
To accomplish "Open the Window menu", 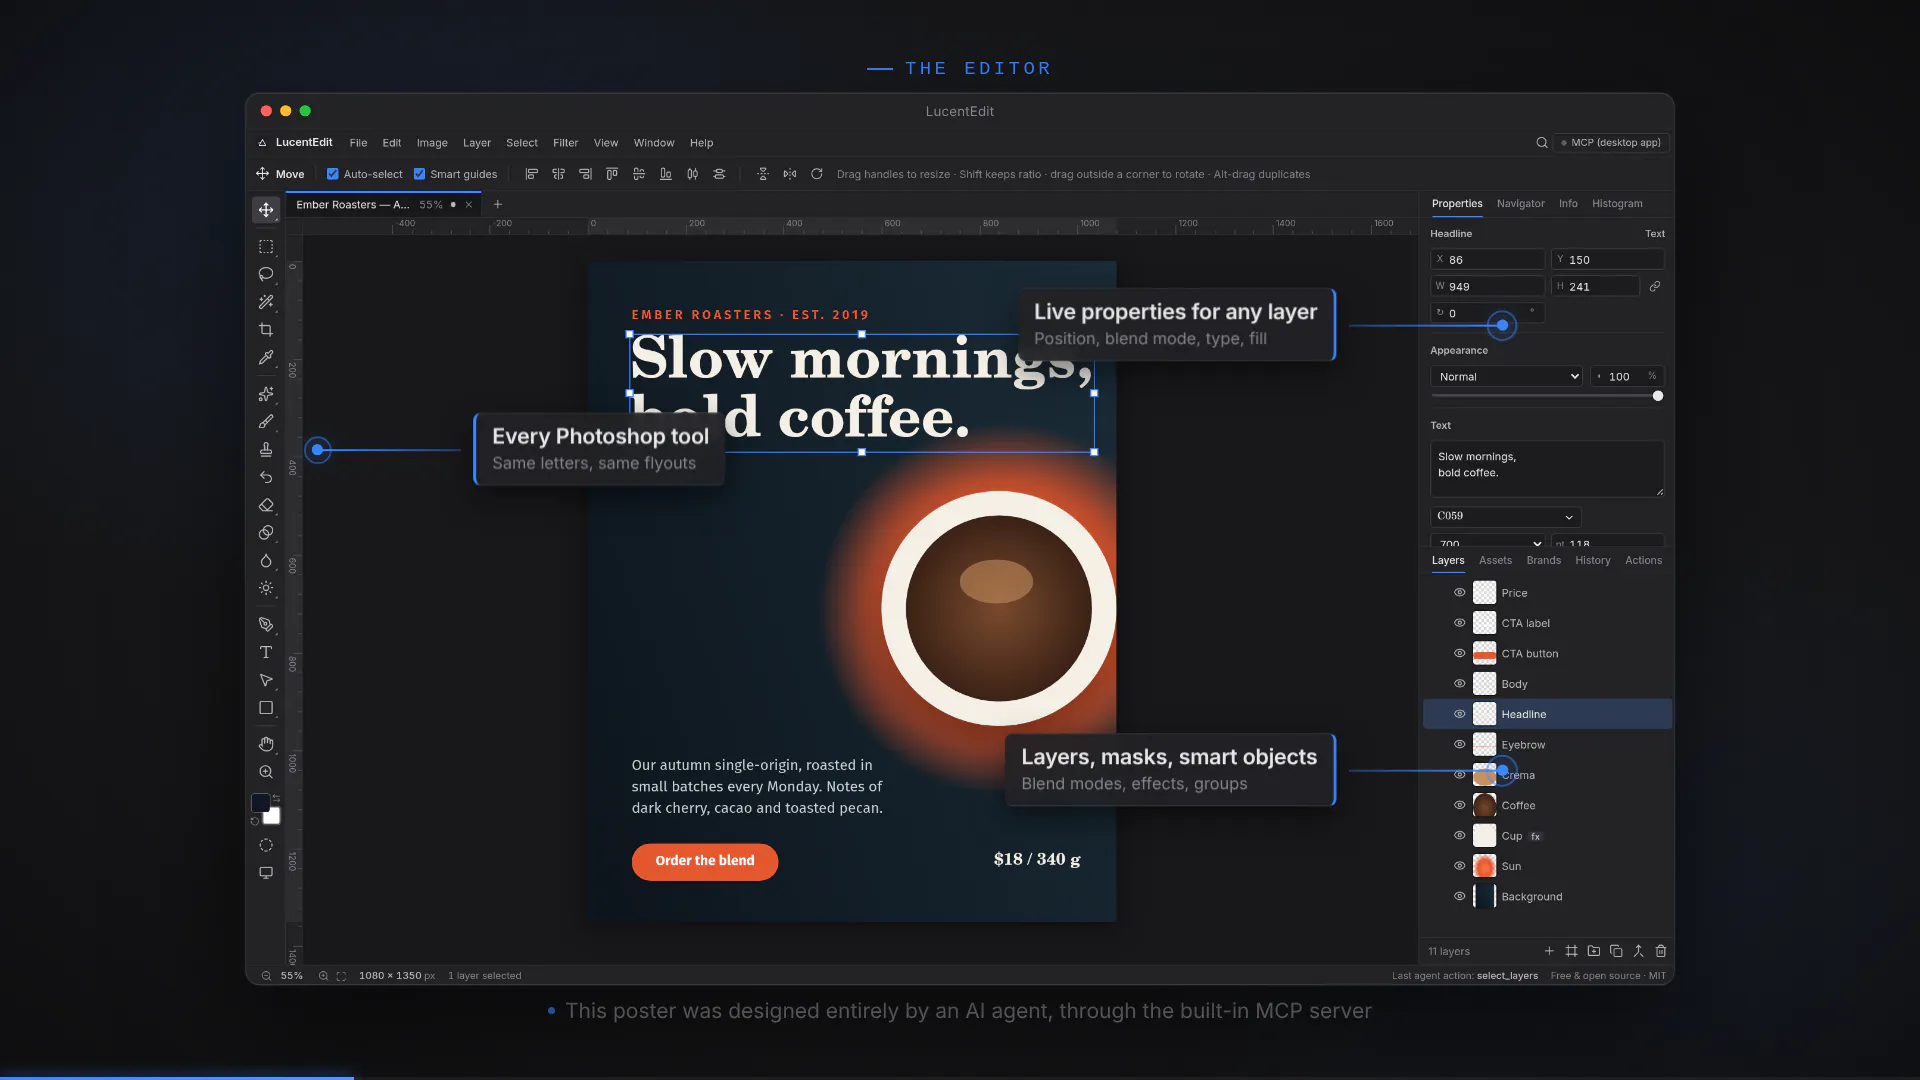I will pos(654,143).
